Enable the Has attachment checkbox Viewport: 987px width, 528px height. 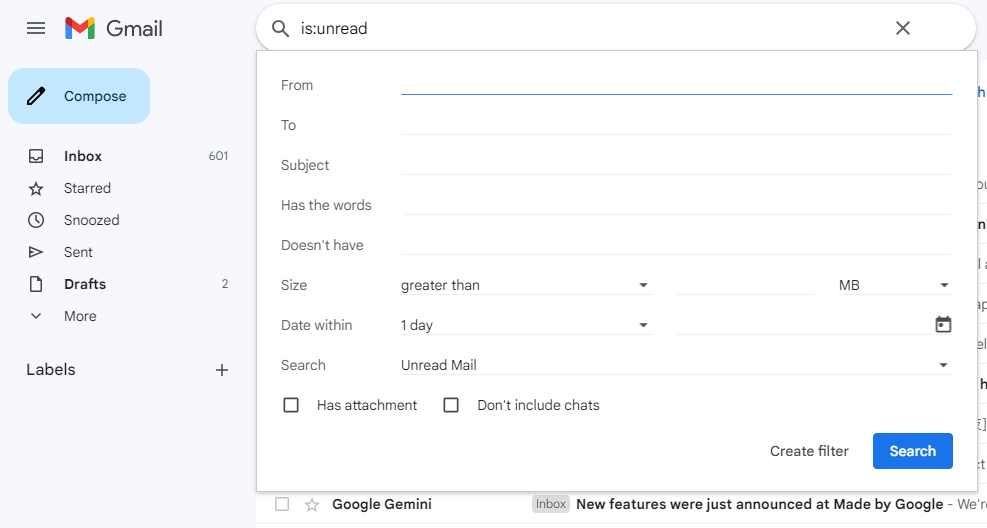pos(291,405)
